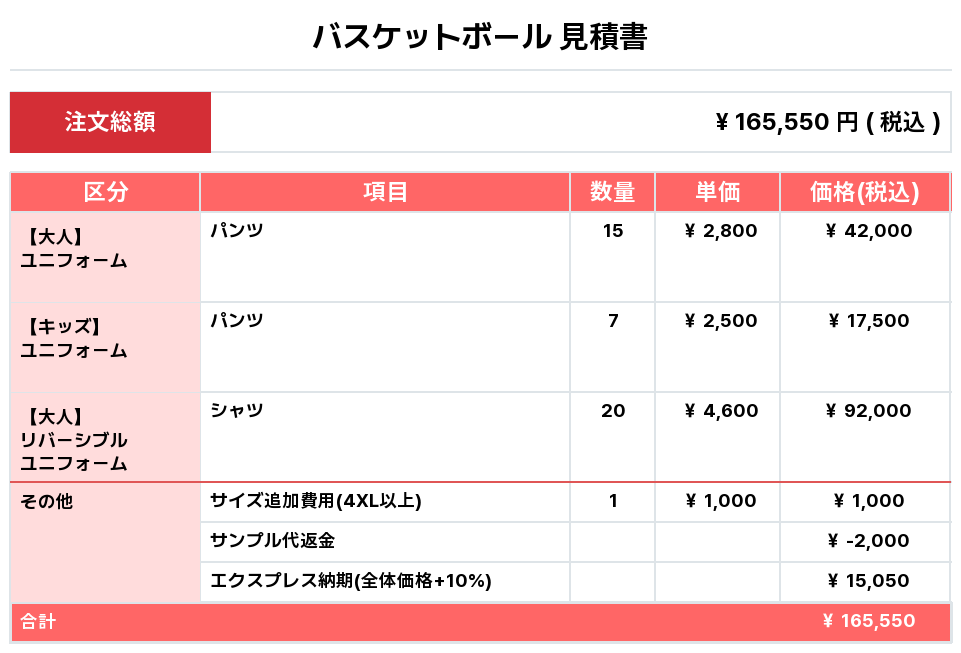
Task: Click the 合計 label in the footer row
Action: (x=39, y=622)
